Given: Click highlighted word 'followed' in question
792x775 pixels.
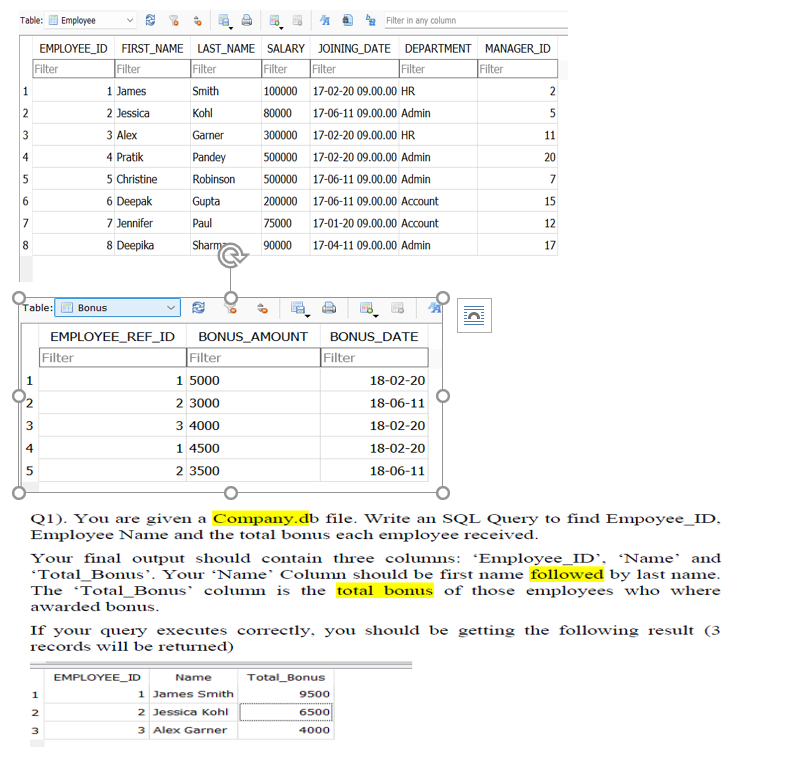Looking at the screenshot, I should click(566, 574).
